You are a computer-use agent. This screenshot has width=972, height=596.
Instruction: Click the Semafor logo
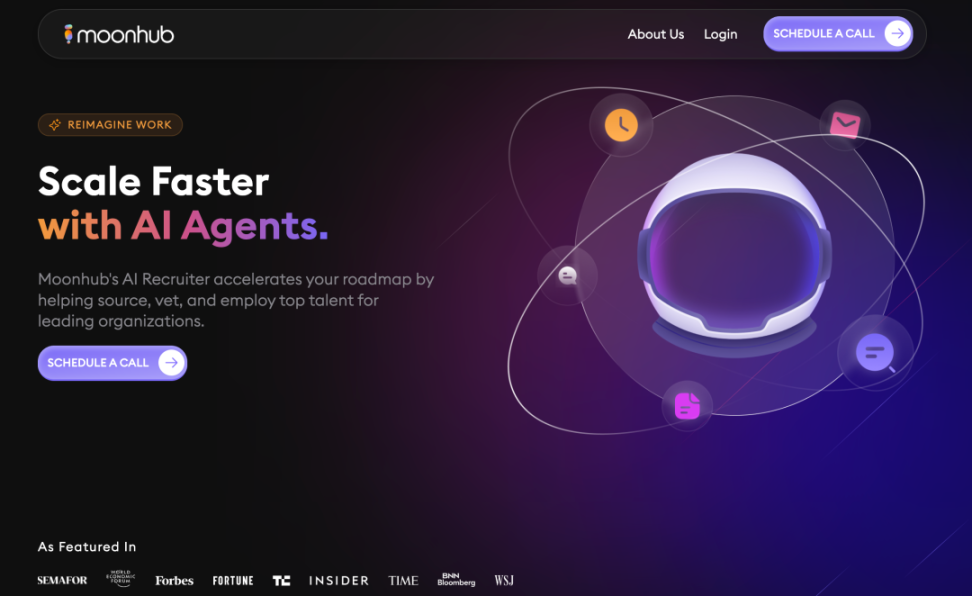(62, 580)
